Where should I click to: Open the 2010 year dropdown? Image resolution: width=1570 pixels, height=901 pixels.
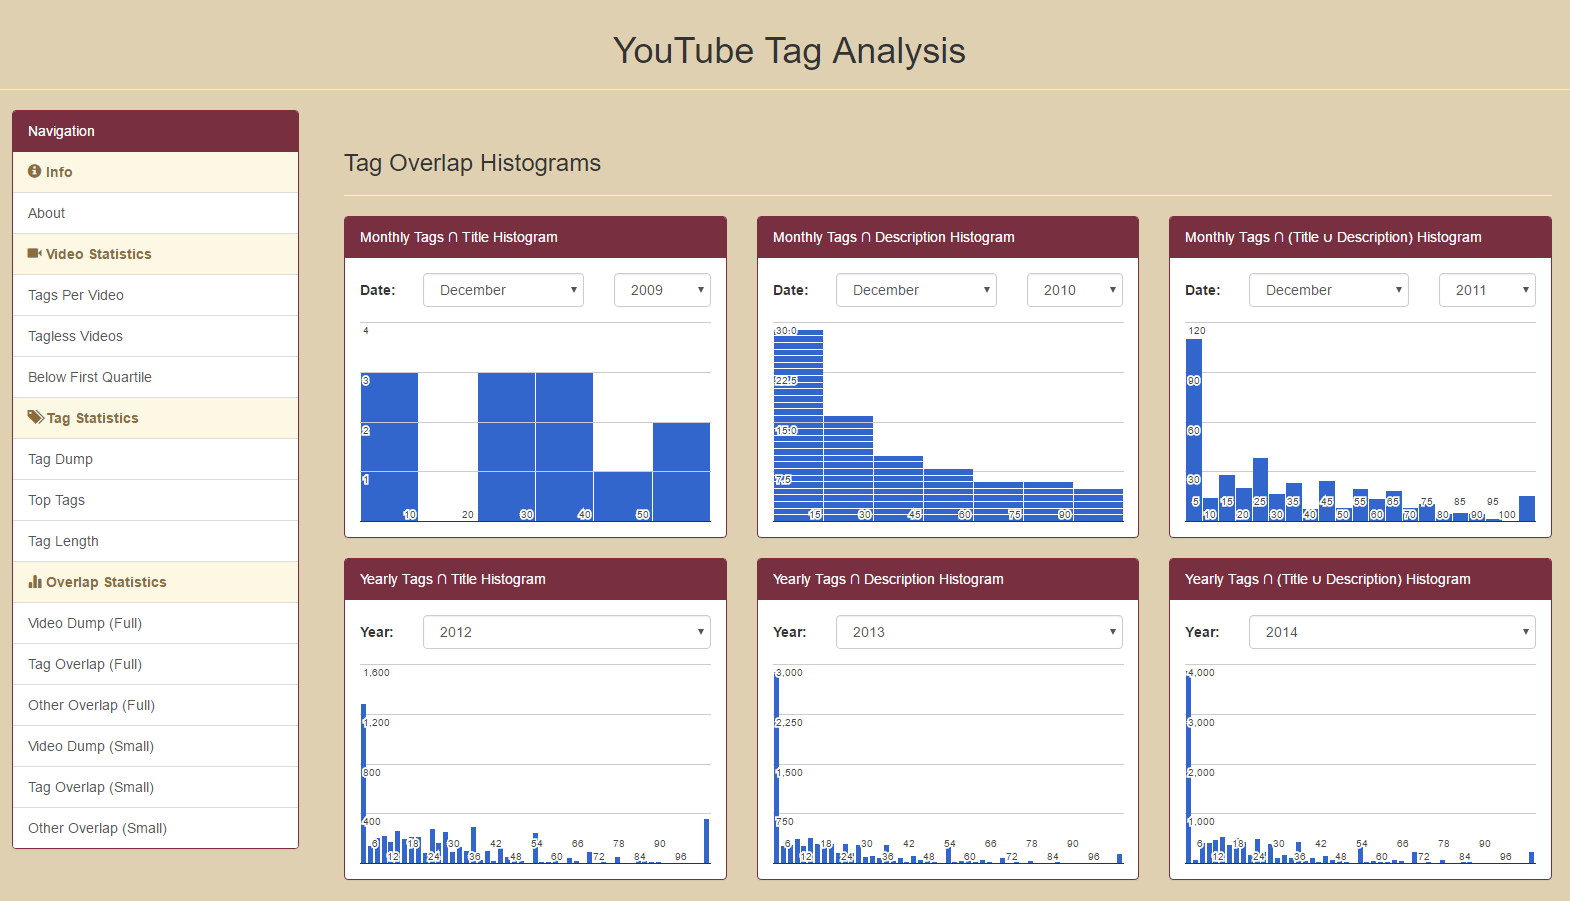click(x=1075, y=290)
